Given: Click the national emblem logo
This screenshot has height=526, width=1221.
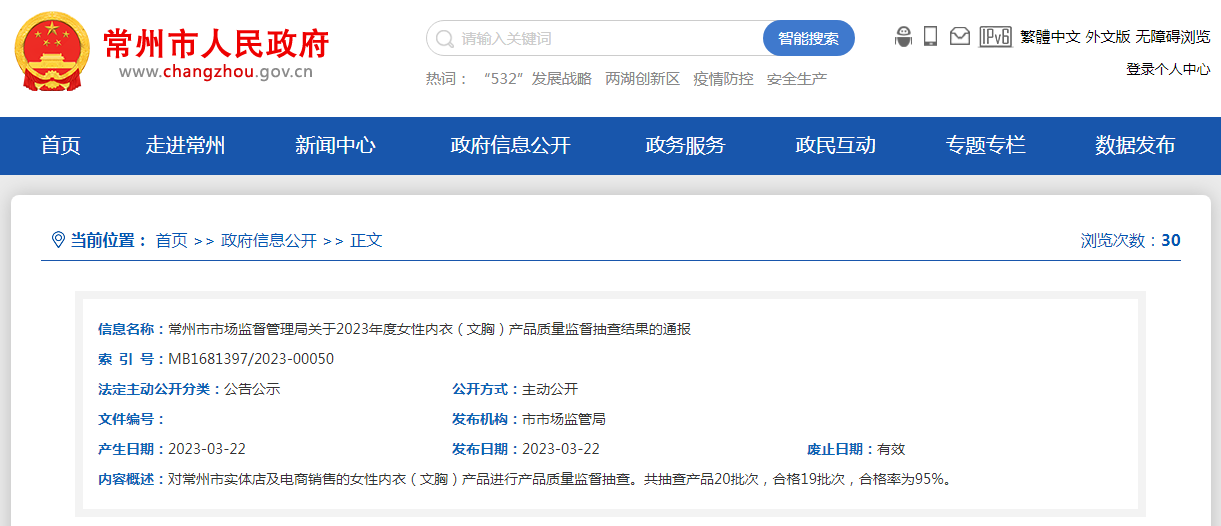Looking at the screenshot, I should (52, 51).
